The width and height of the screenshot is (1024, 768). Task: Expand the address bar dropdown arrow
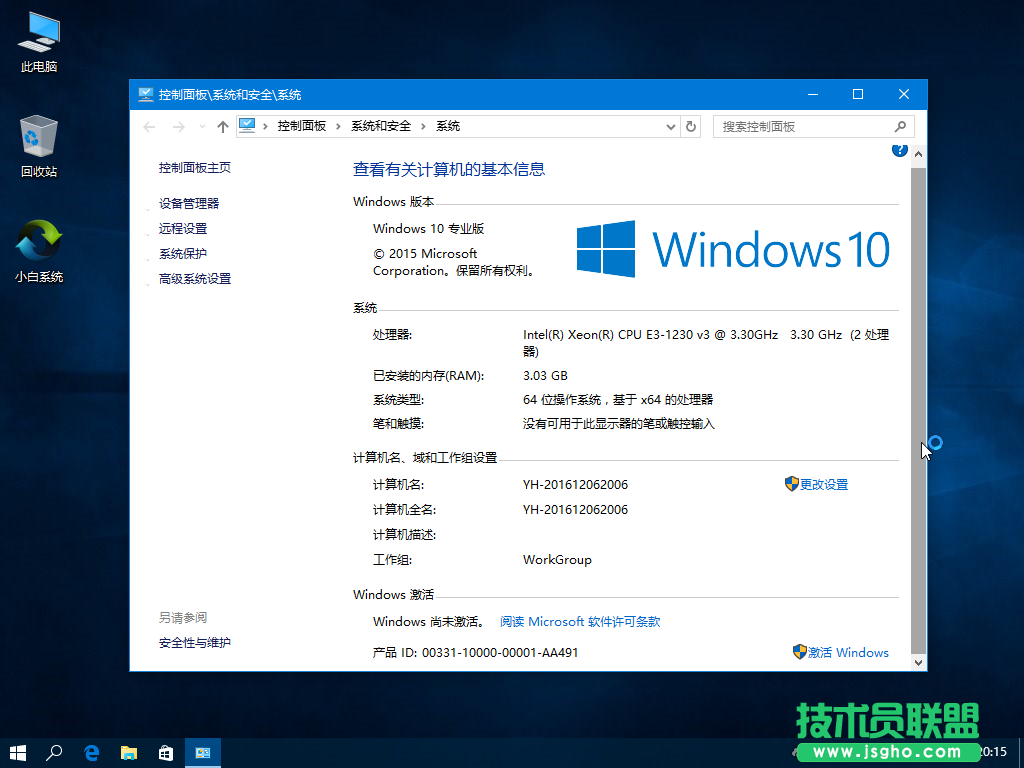(x=670, y=126)
